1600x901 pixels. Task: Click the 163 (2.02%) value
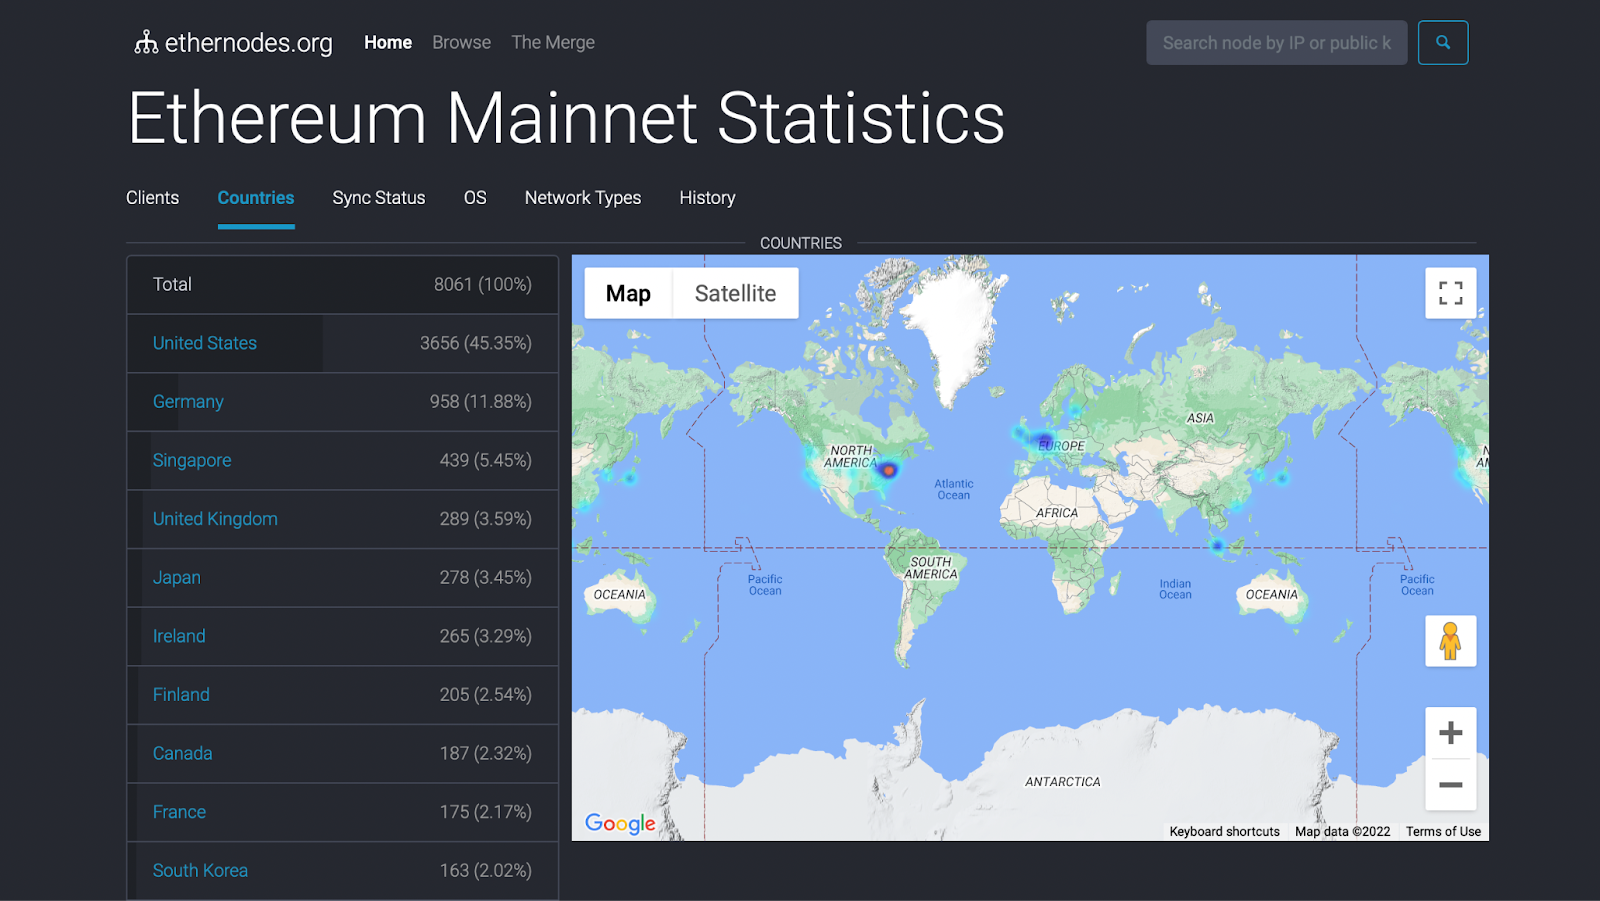(x=486, y=871)
